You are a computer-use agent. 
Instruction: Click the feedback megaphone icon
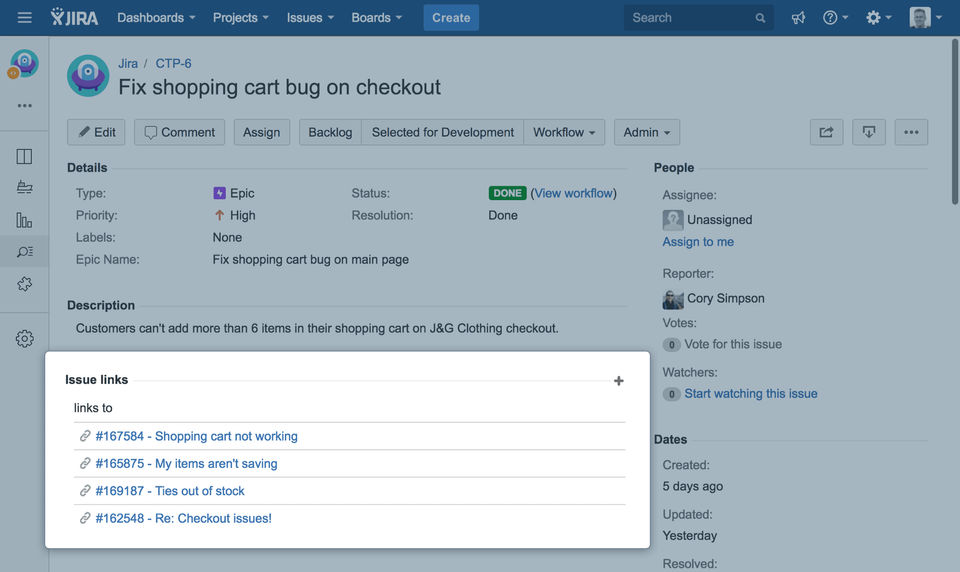(798, 18)
